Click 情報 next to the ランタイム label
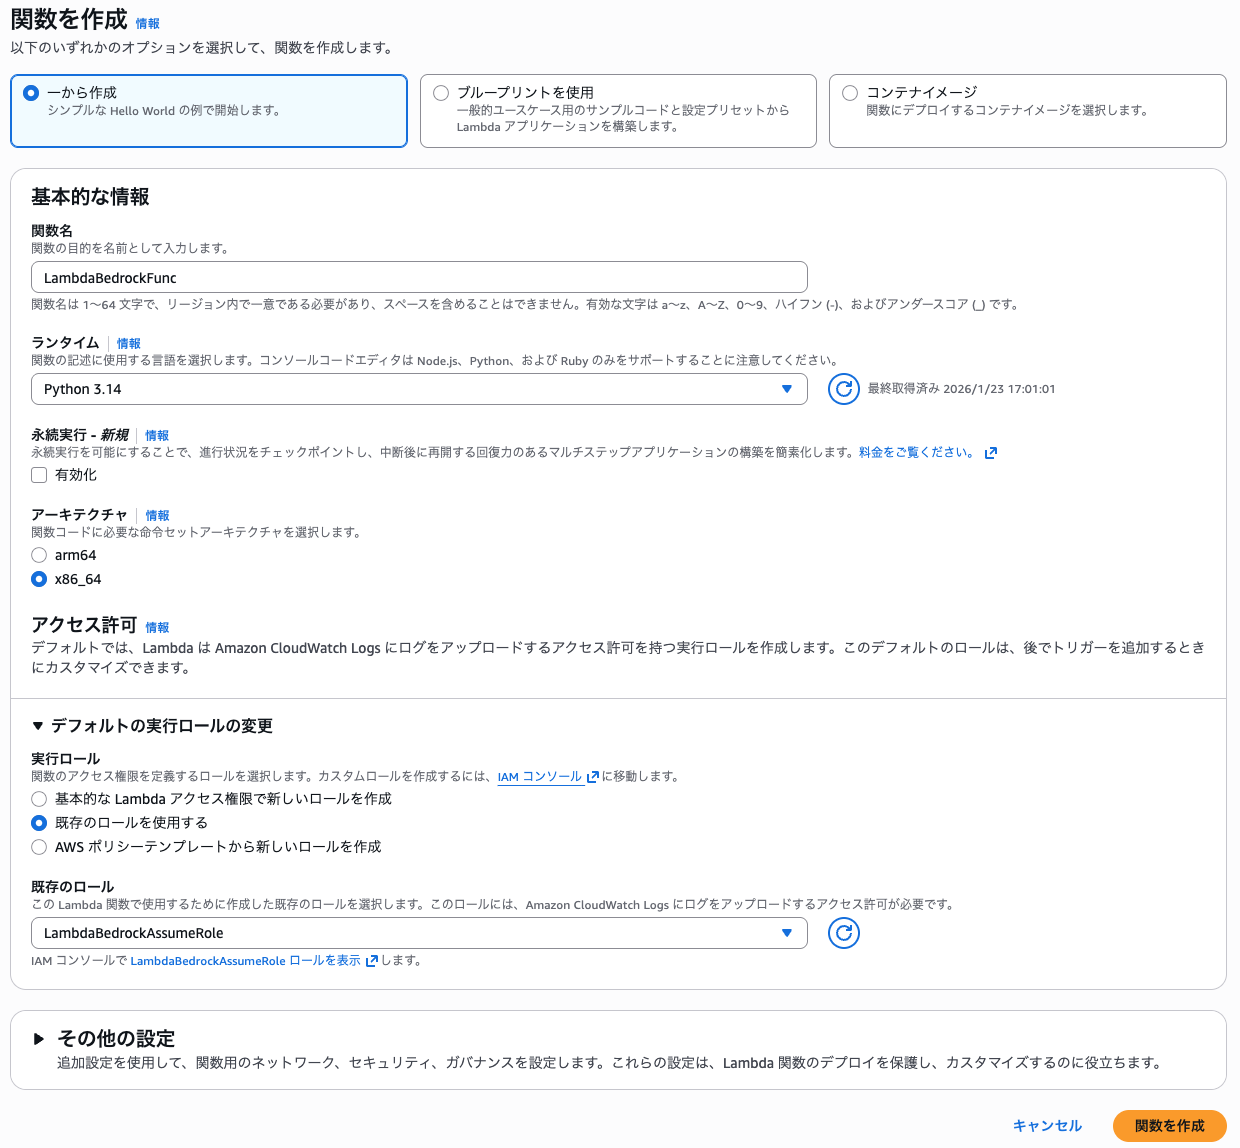 click(129, 343)
